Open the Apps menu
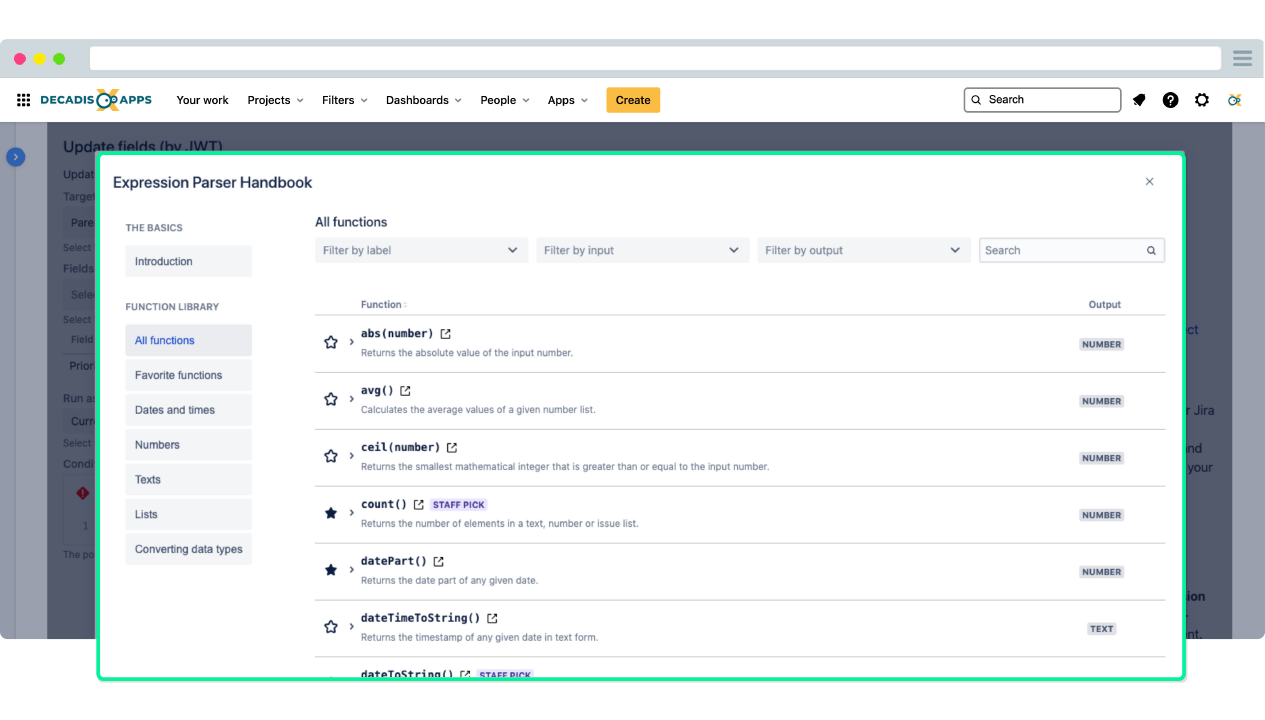 [568, 100]
